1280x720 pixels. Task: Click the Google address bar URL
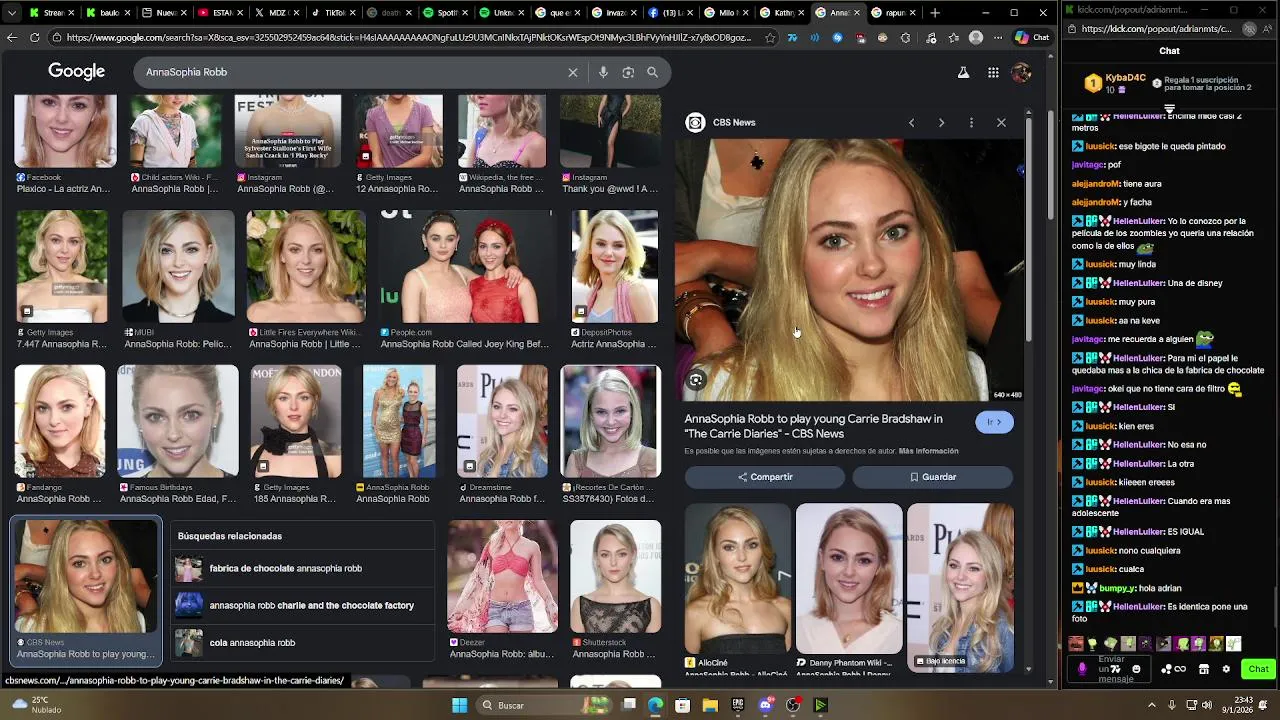click(409, 38)
